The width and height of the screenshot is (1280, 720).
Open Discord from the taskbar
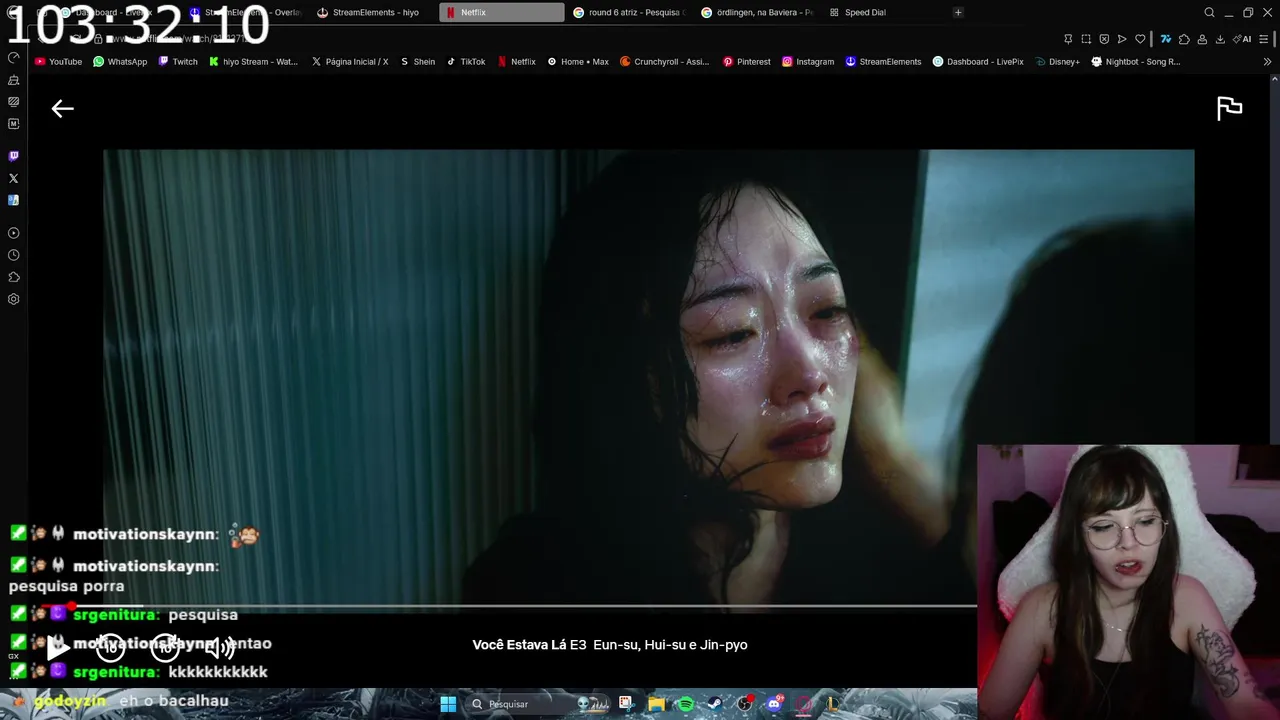pos(775,704)
